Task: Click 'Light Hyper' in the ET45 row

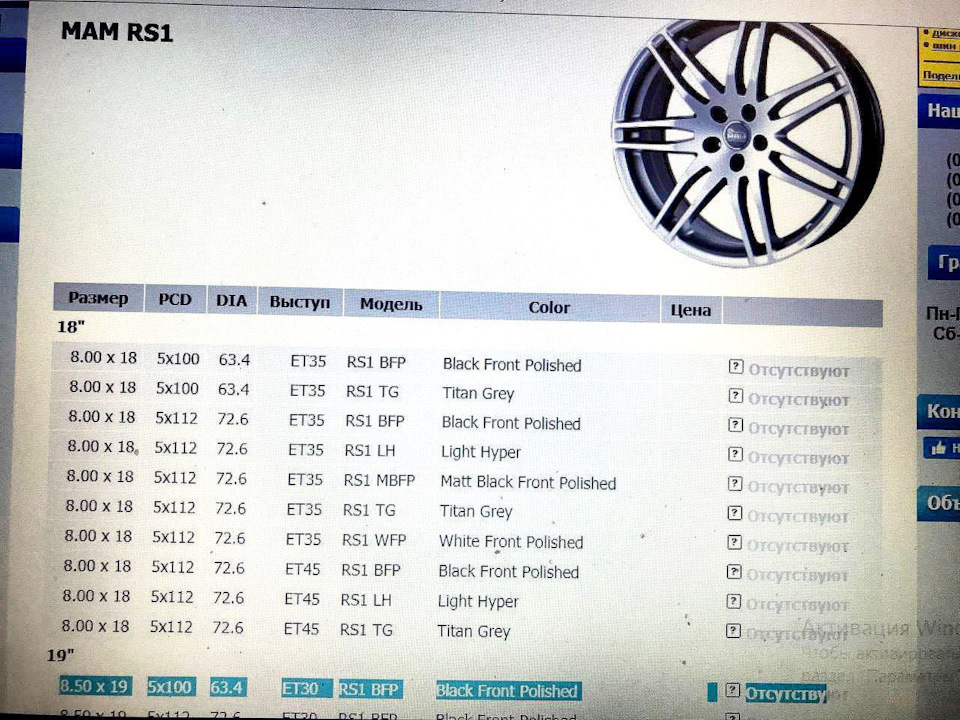Action: click(478, 602)
